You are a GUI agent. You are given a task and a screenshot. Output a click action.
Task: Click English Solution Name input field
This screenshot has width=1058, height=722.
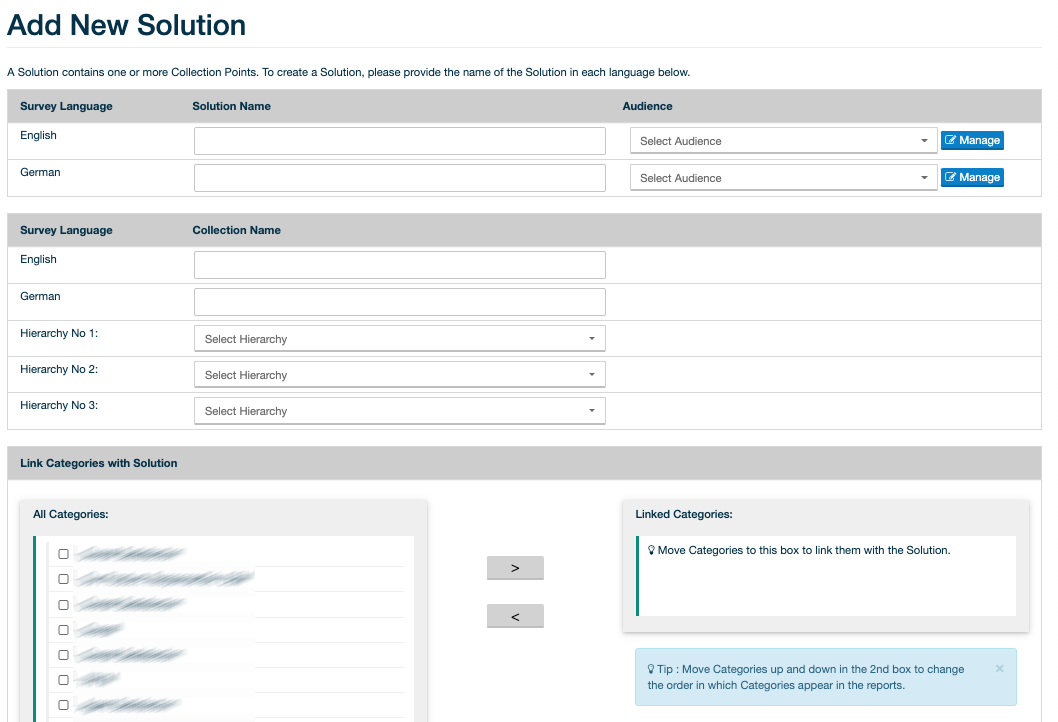pos(399,141)
